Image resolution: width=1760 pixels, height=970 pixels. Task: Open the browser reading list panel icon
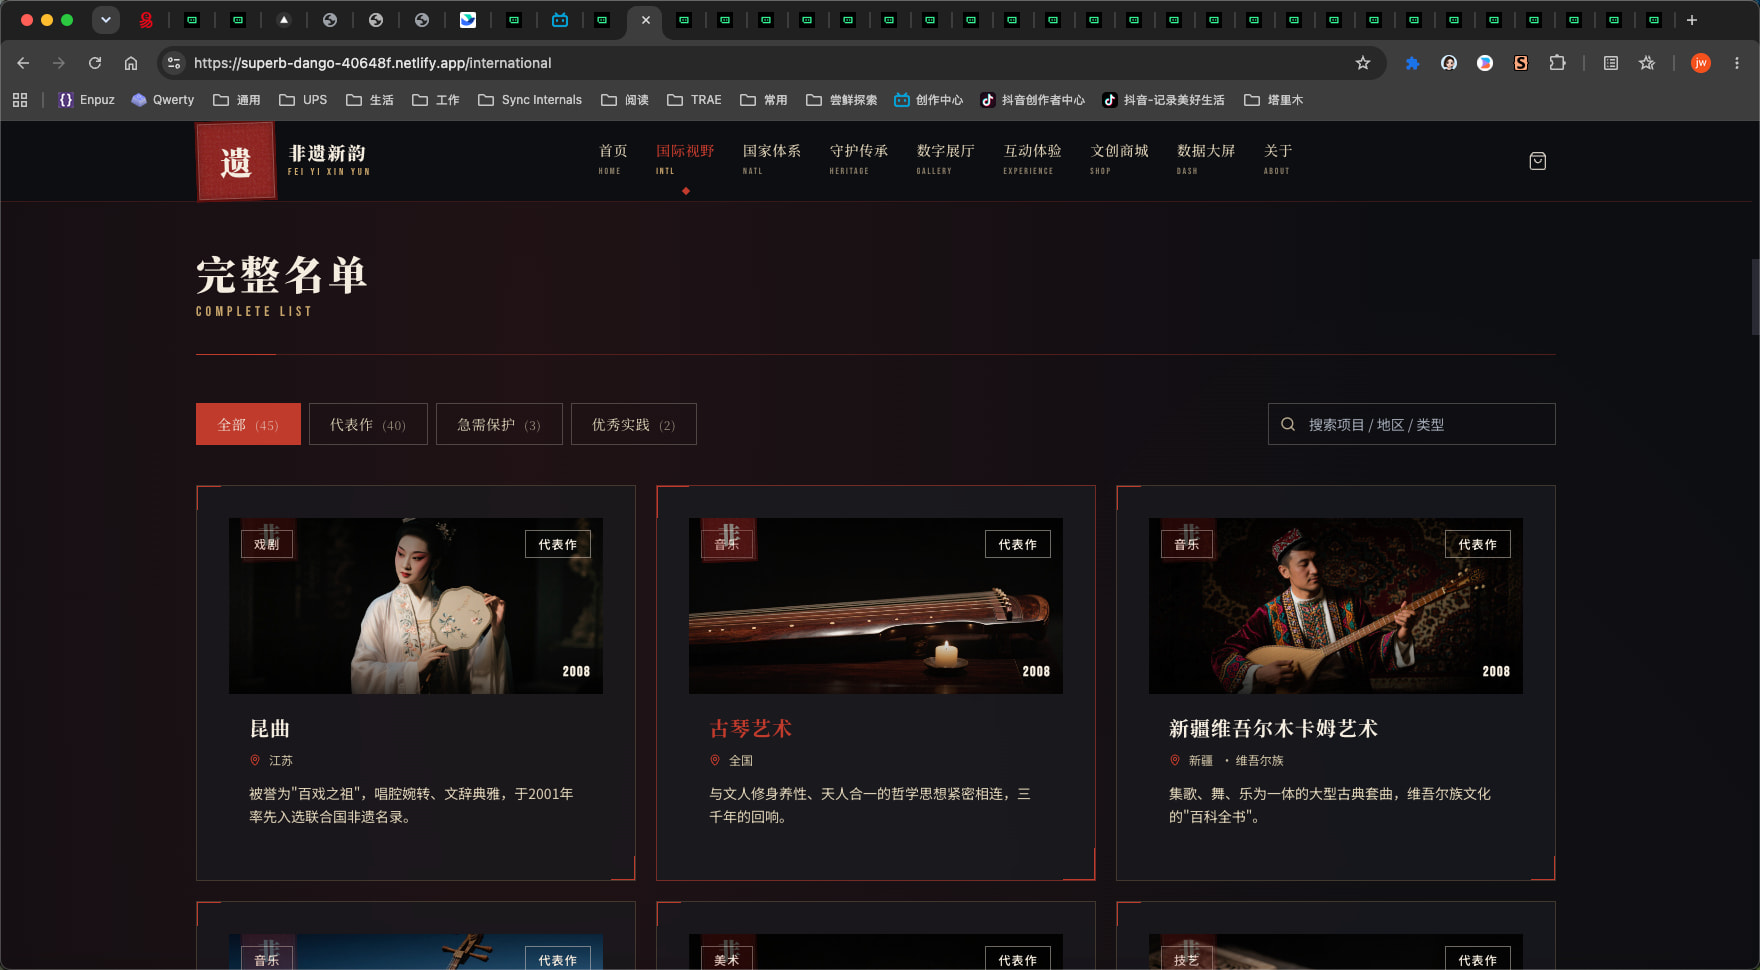tap(1611, 63)
